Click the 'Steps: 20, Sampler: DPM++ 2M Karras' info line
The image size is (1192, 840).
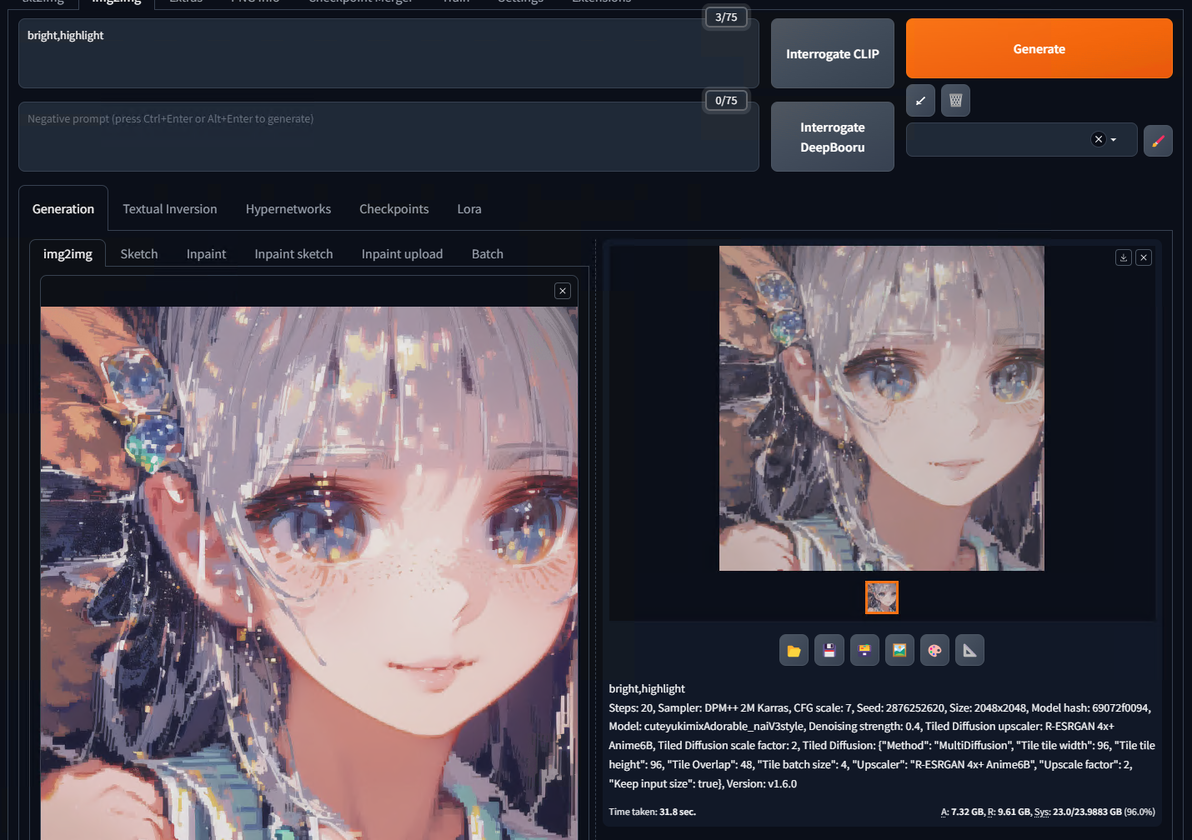[x=699, y=708]
